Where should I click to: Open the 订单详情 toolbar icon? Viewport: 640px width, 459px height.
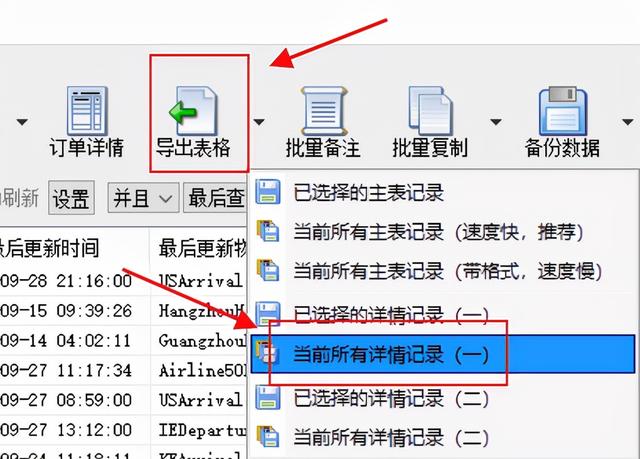[87, 111]
